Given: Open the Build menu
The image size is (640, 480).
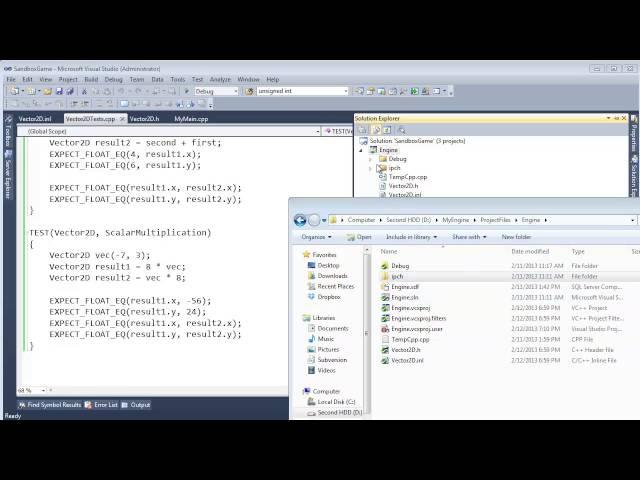Looking at the screenshot, I should (x=91, y=79).
